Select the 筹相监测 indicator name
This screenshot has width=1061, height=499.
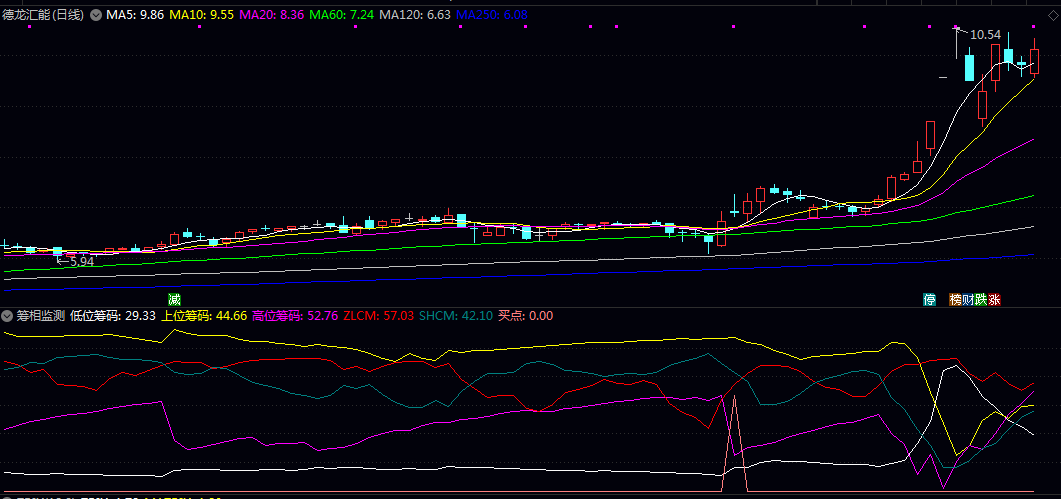(40, 316)
